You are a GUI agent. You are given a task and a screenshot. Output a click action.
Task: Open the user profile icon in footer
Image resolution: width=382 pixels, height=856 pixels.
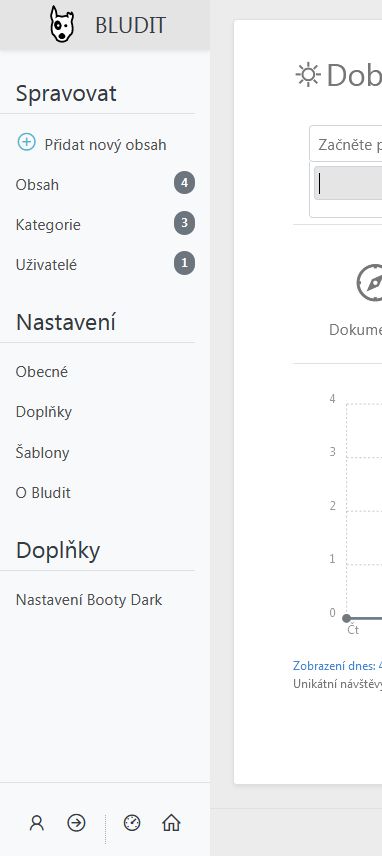(37, 823)
